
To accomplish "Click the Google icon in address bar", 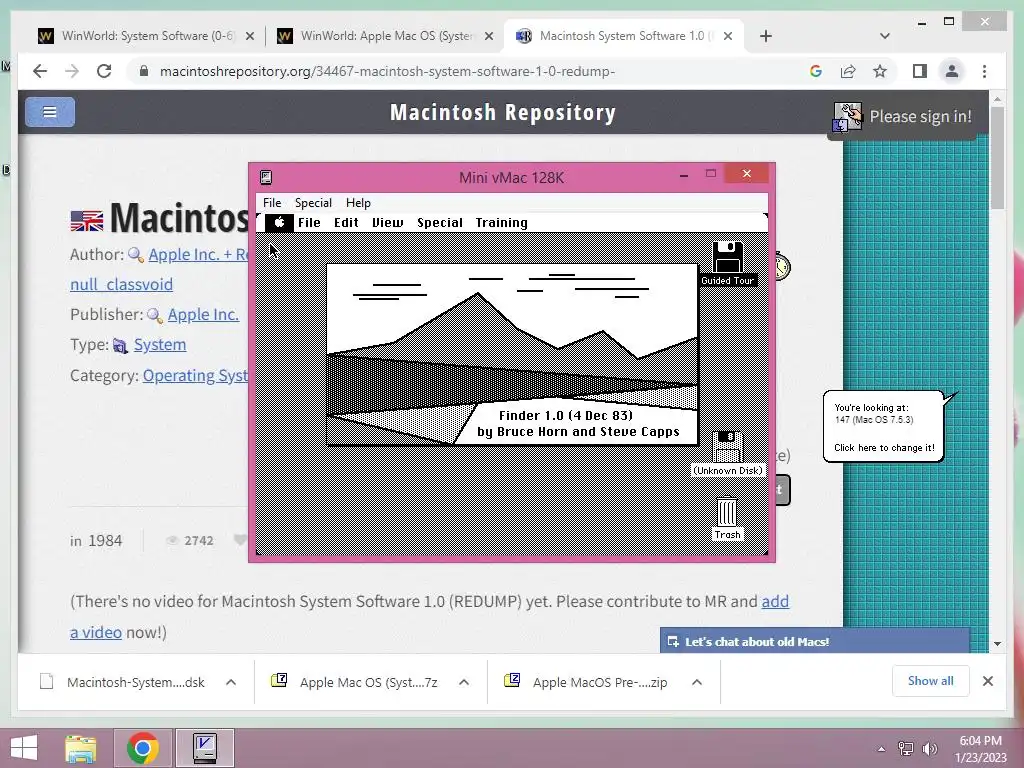I will click(816, 71).
